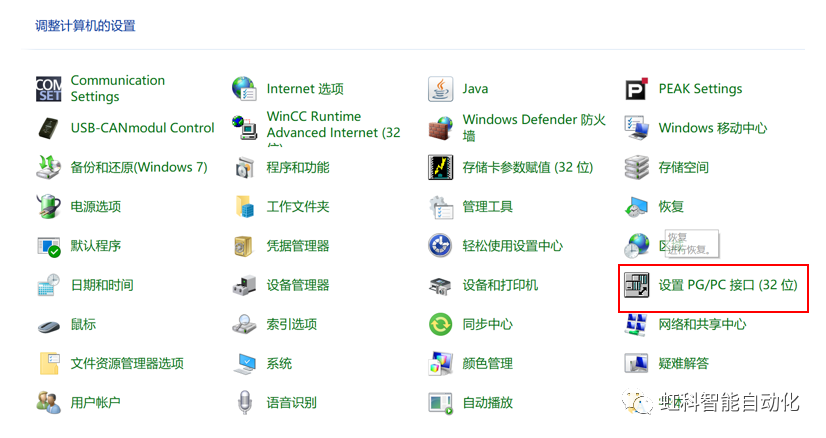The height and width of the screenshot is (438, 826).
Task: Click the 程序和功能 link
Action: pos(298,168)
